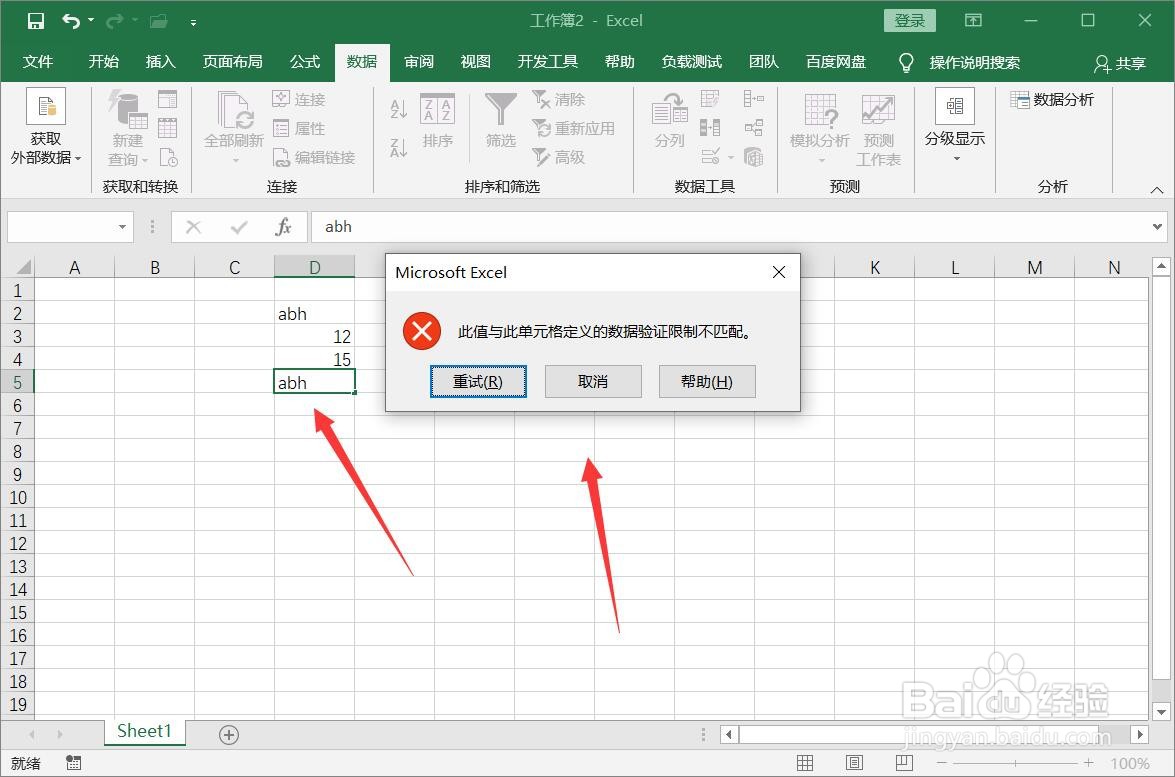Click the Sort A to Z icon
This screenshot has width=1175, height=777.
point(399,109)
